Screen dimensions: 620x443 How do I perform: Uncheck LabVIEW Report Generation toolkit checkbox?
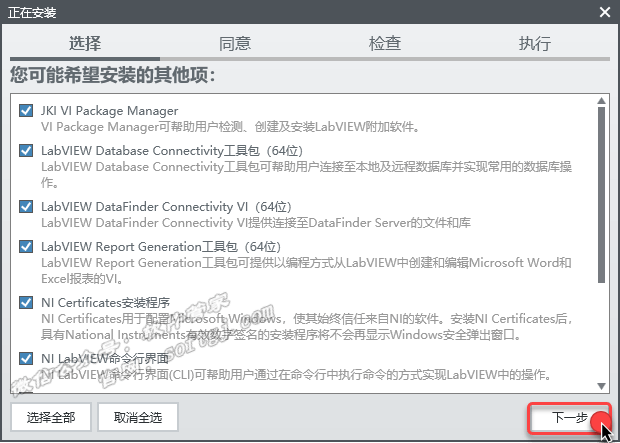pyautogui.click(x=26, y=247)
